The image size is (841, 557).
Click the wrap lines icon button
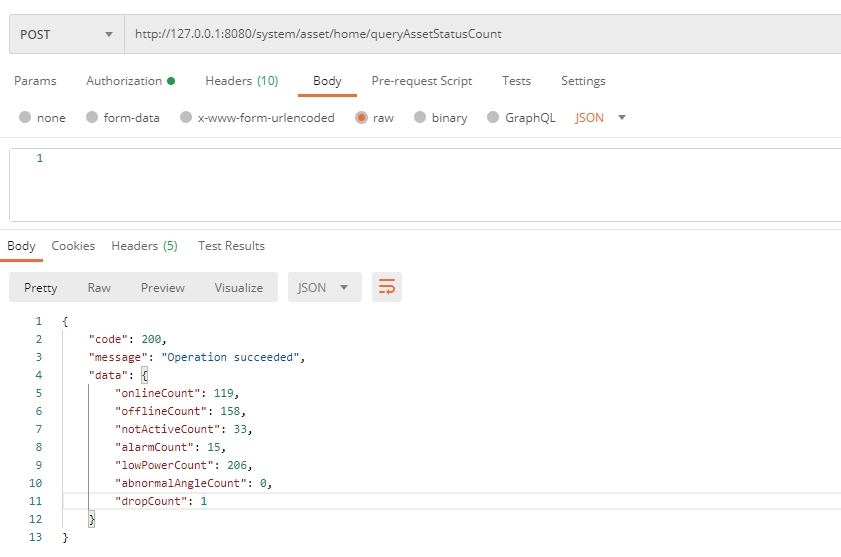coord(387,288)
